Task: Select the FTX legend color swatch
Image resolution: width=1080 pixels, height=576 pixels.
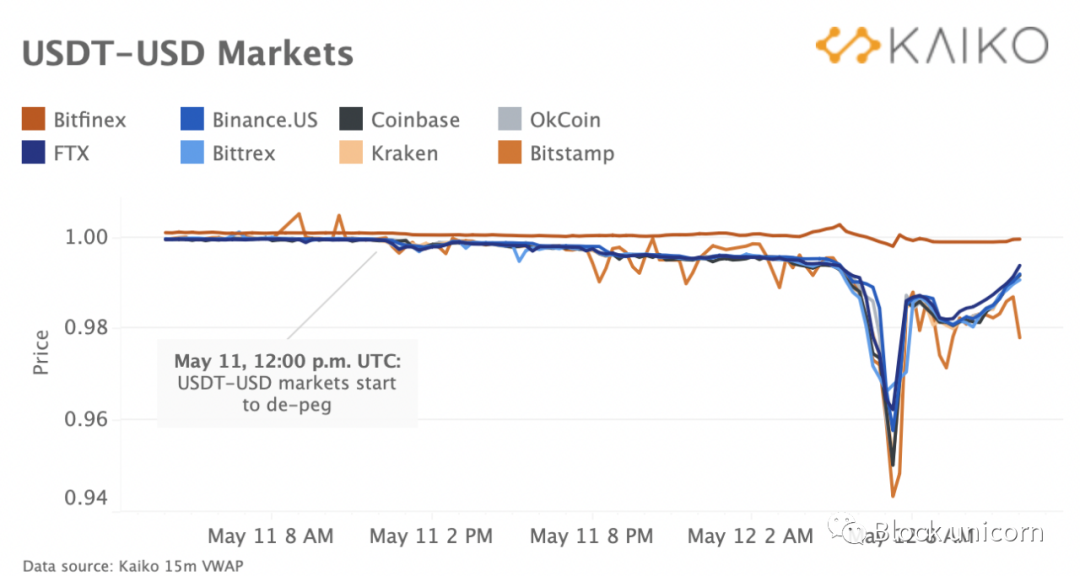Action: pos(35,154)
